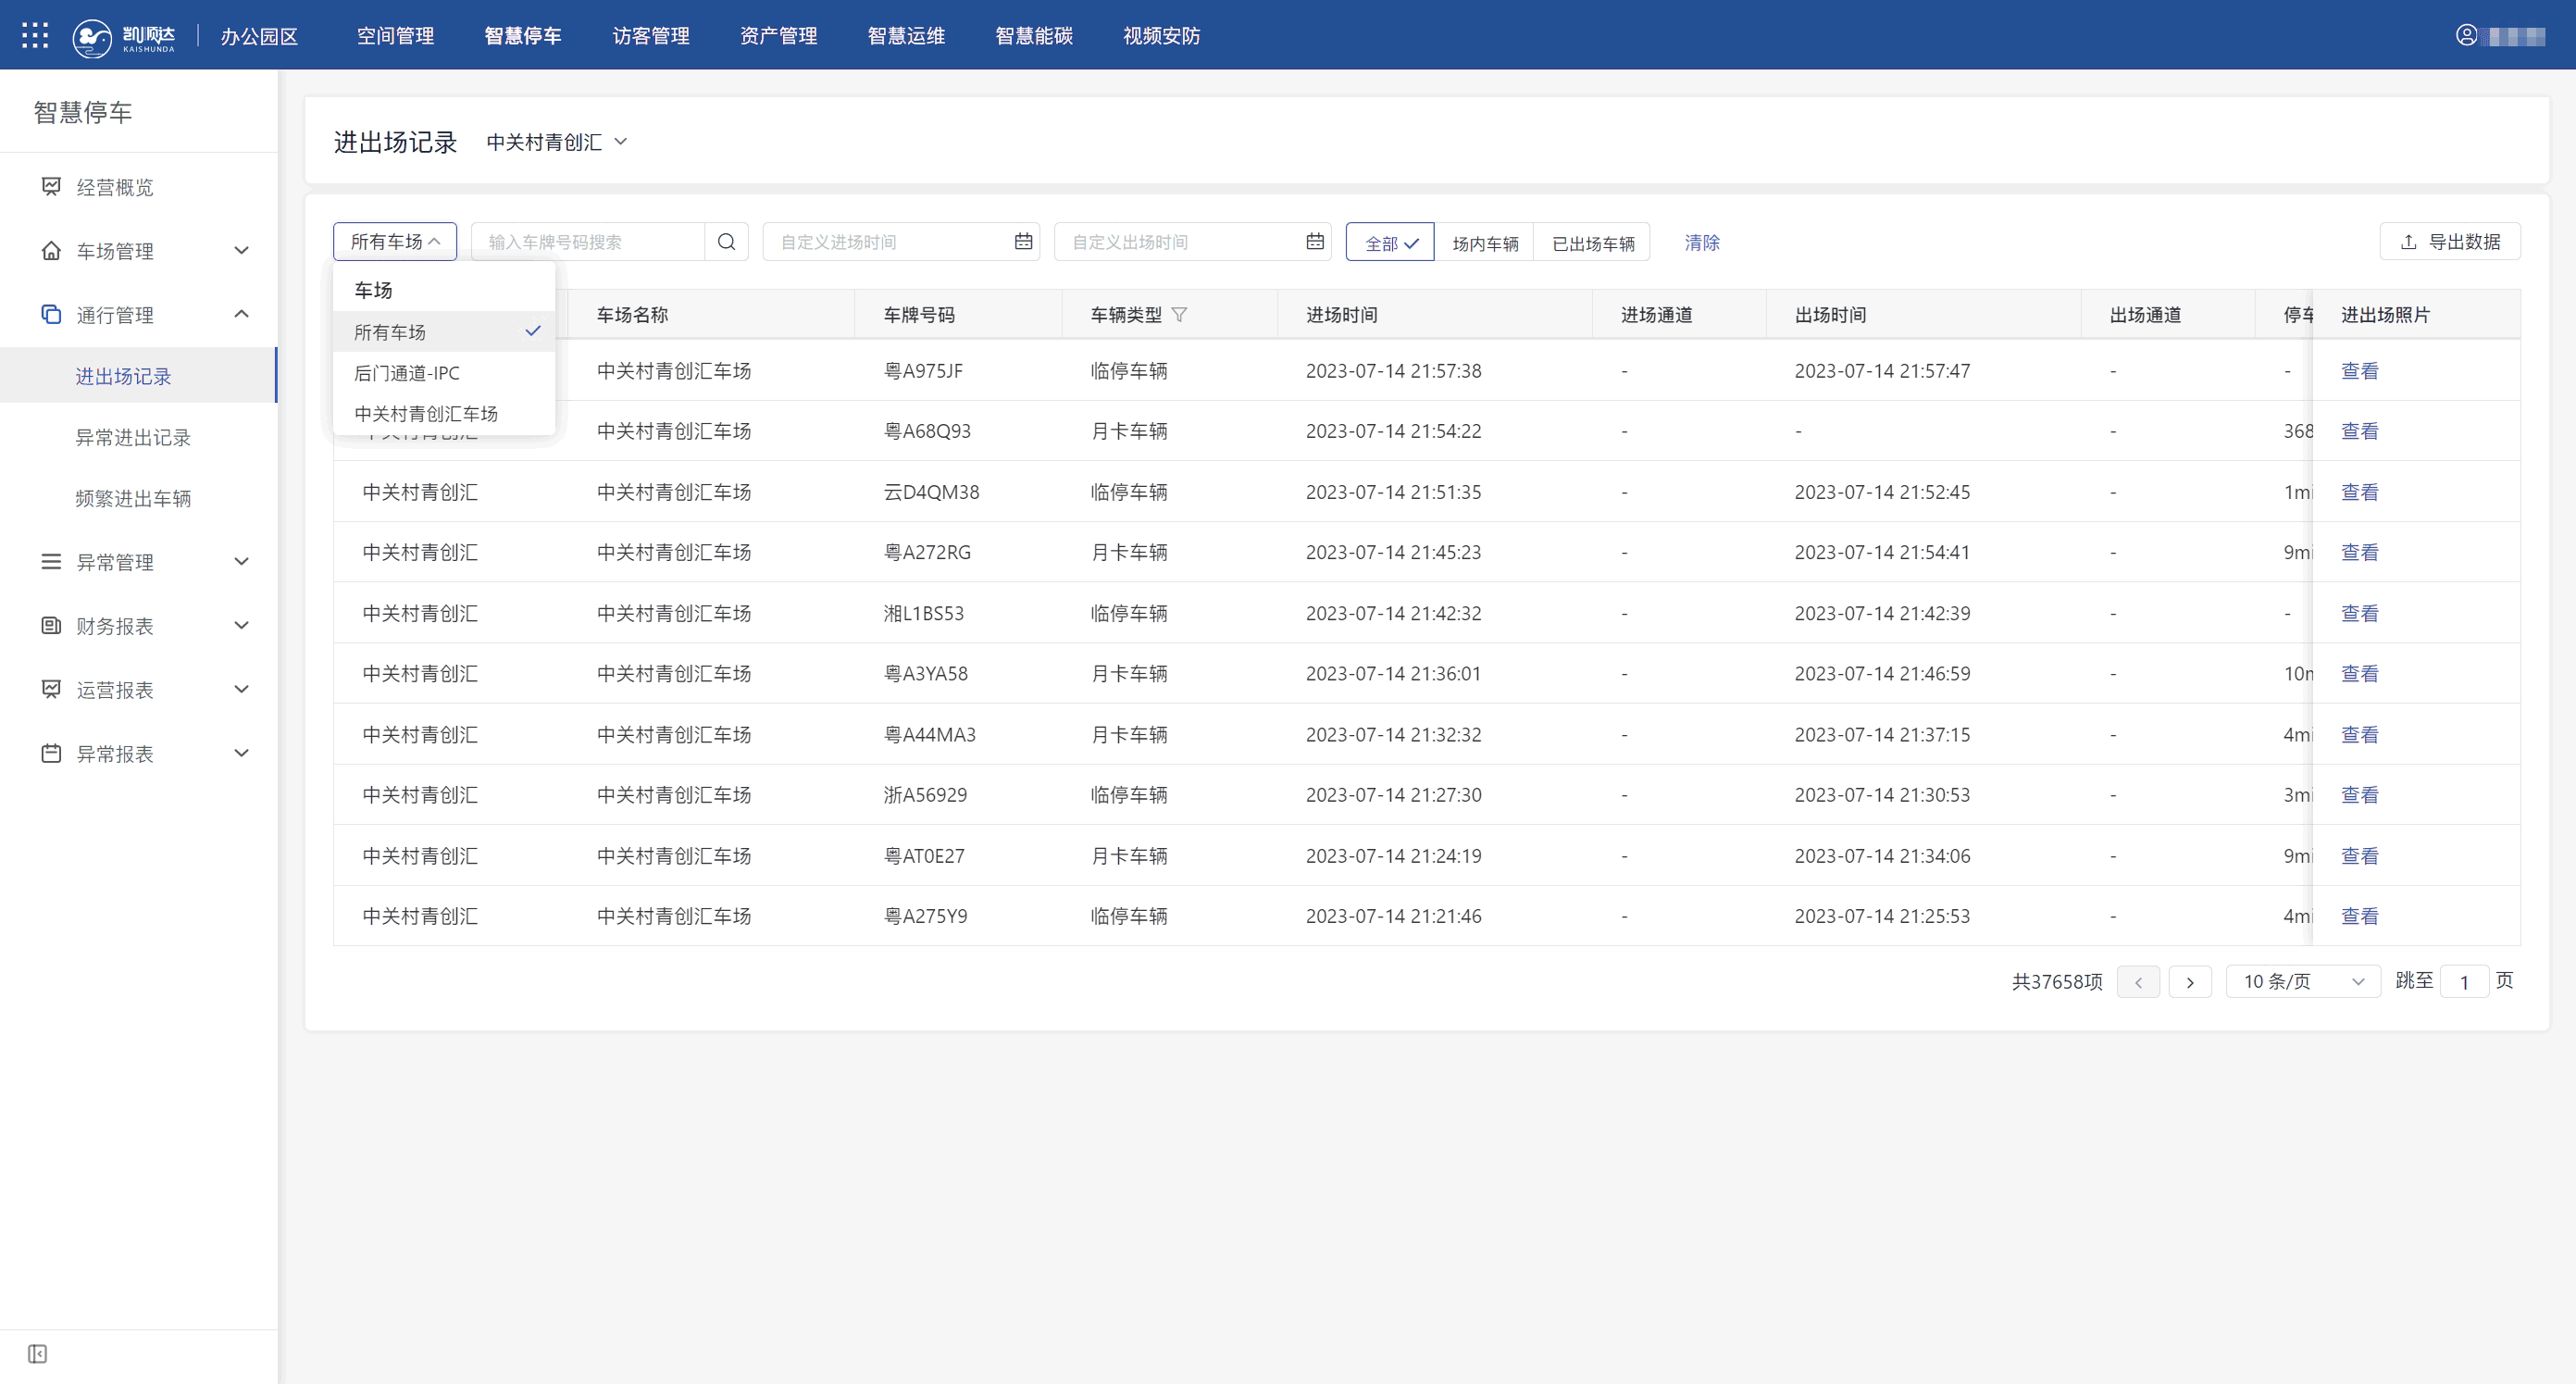Click the vehicle type filter funnel icon
The height and width of the screenshot is (1384, 2576).
(x=1179, y=315)
